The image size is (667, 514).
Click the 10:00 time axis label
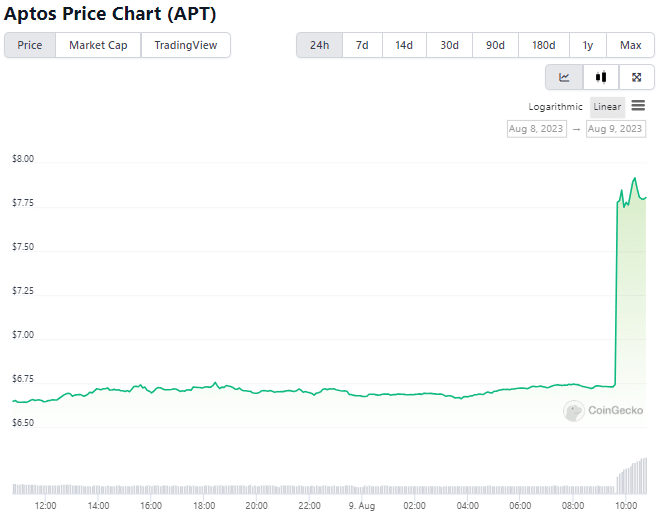pos(626,505)
